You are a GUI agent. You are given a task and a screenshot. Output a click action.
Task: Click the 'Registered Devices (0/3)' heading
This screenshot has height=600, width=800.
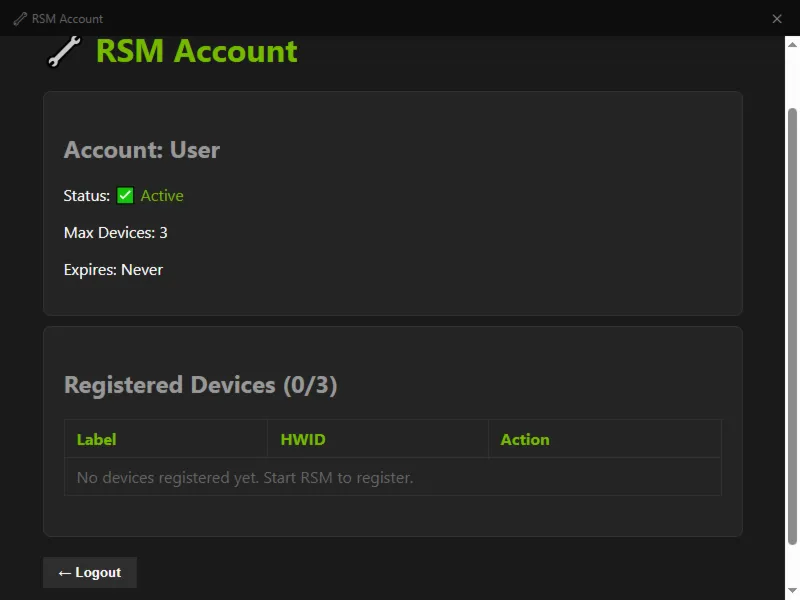[x=201, y=385]
